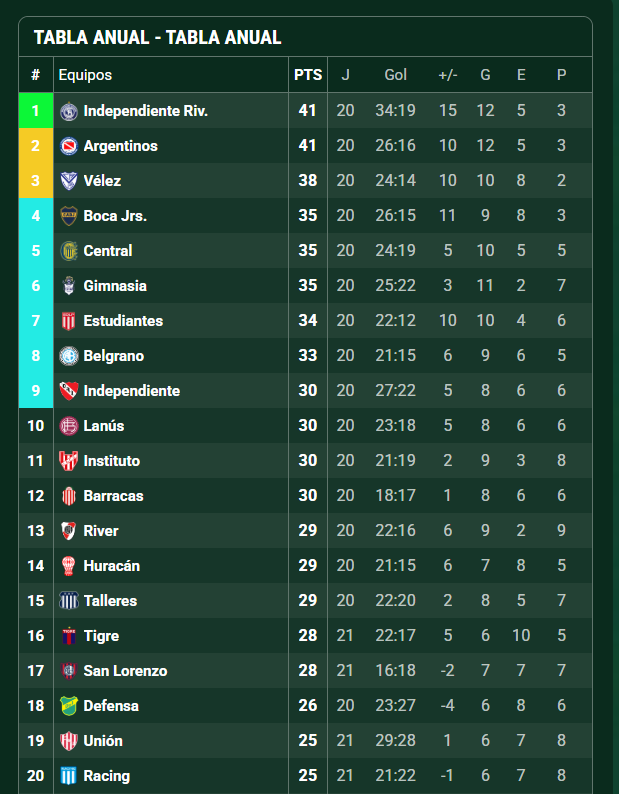Select the Racing light-blue striped crest
The width and height of the screenshot is (619, 794).
tap(68, 776)
